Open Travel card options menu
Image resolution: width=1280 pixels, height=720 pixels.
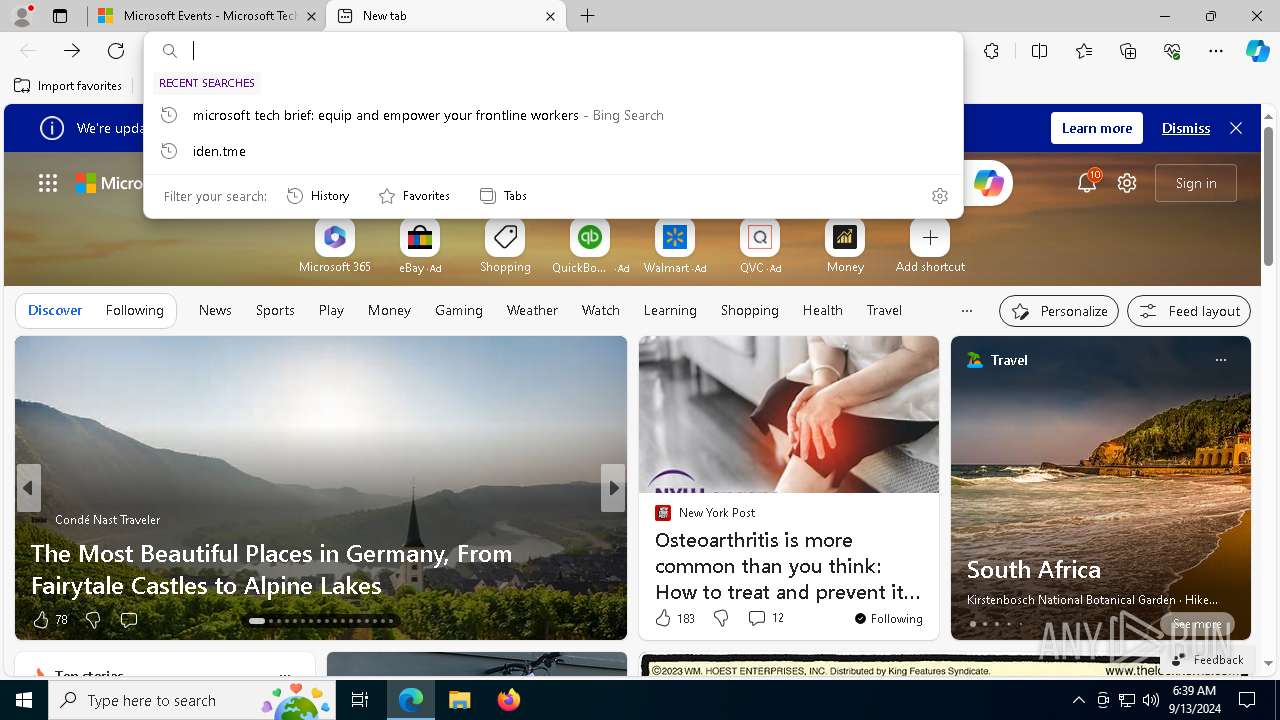pyautogui.click(x=1220, y=360)
